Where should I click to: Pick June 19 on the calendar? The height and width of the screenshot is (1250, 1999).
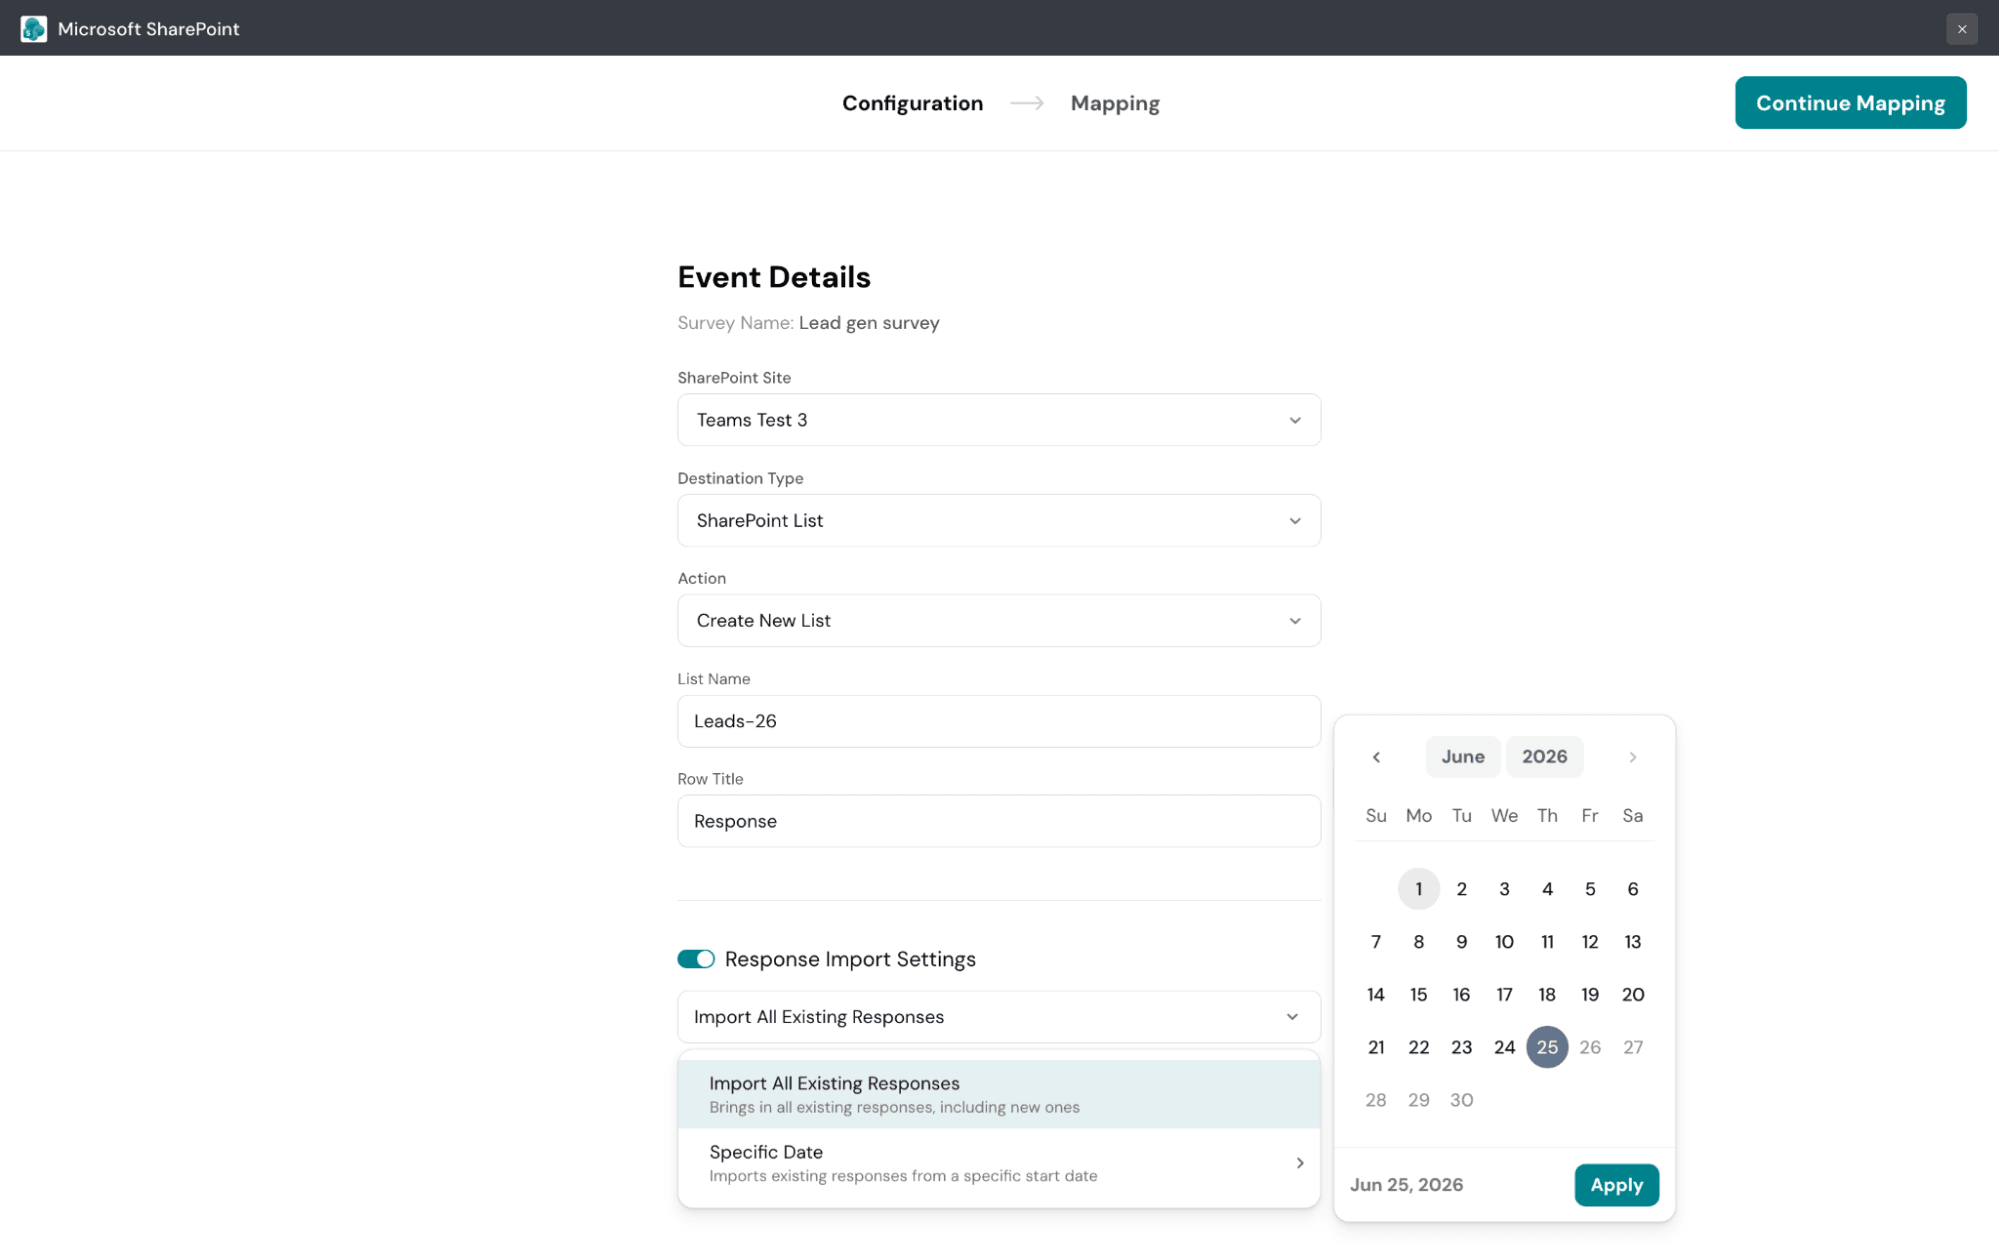1590,994
